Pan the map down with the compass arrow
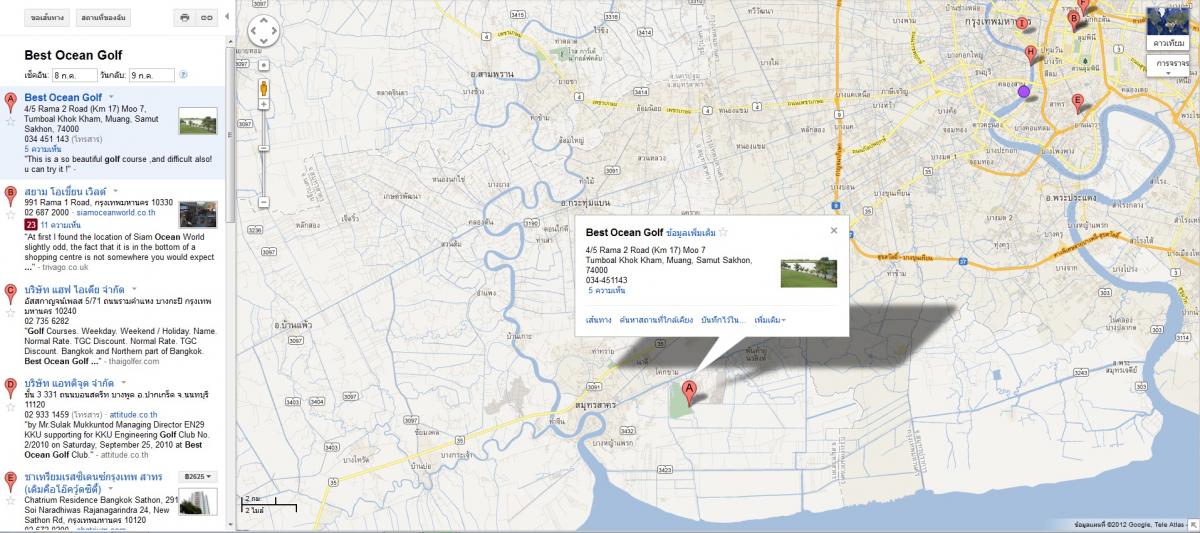The width and height of the screenshot is (1200, 533). [x=264, y=41]
